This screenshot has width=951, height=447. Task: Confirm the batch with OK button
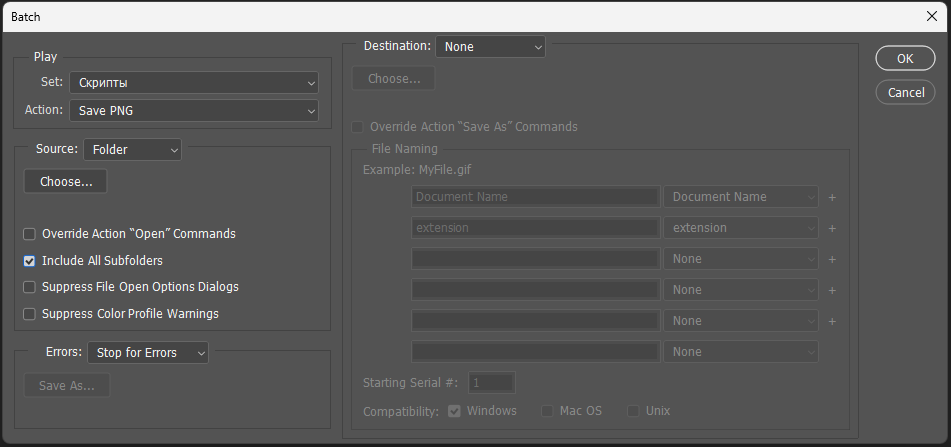(x=905, y=58)
